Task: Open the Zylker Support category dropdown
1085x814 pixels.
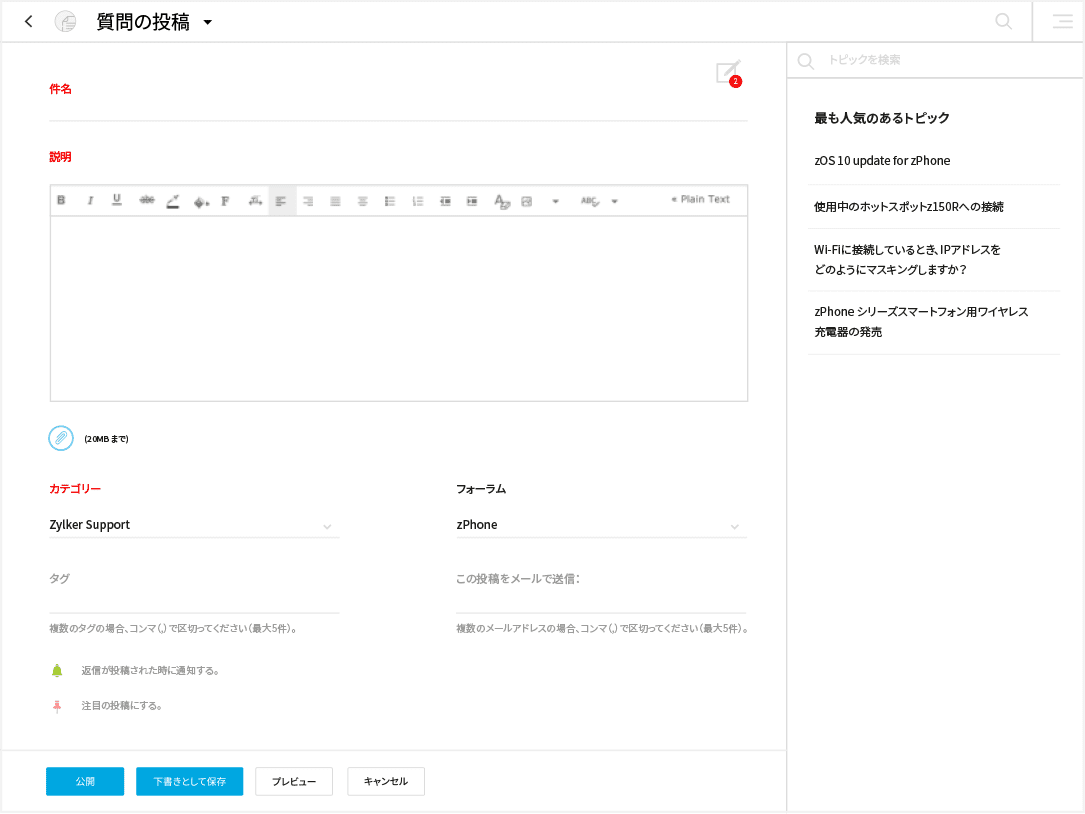Action: click(194, 525)
